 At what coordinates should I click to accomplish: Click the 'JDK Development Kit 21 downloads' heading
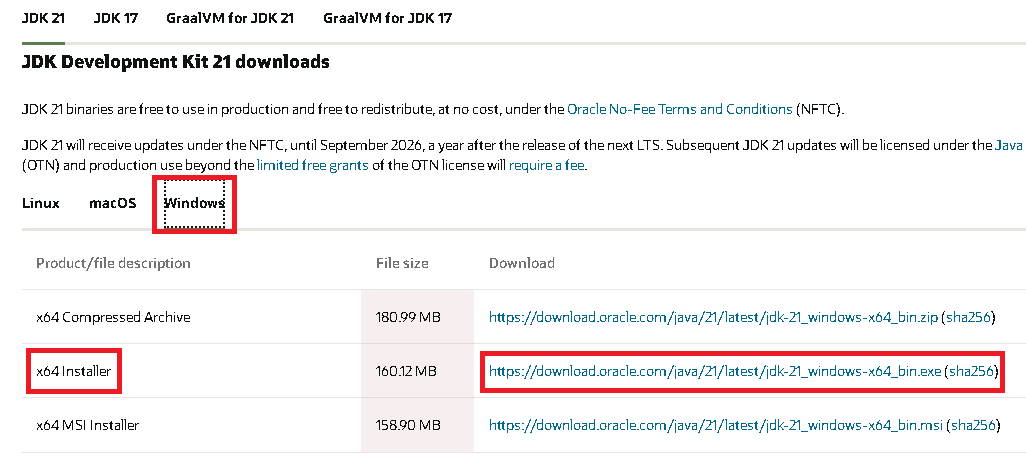(175, 62)
